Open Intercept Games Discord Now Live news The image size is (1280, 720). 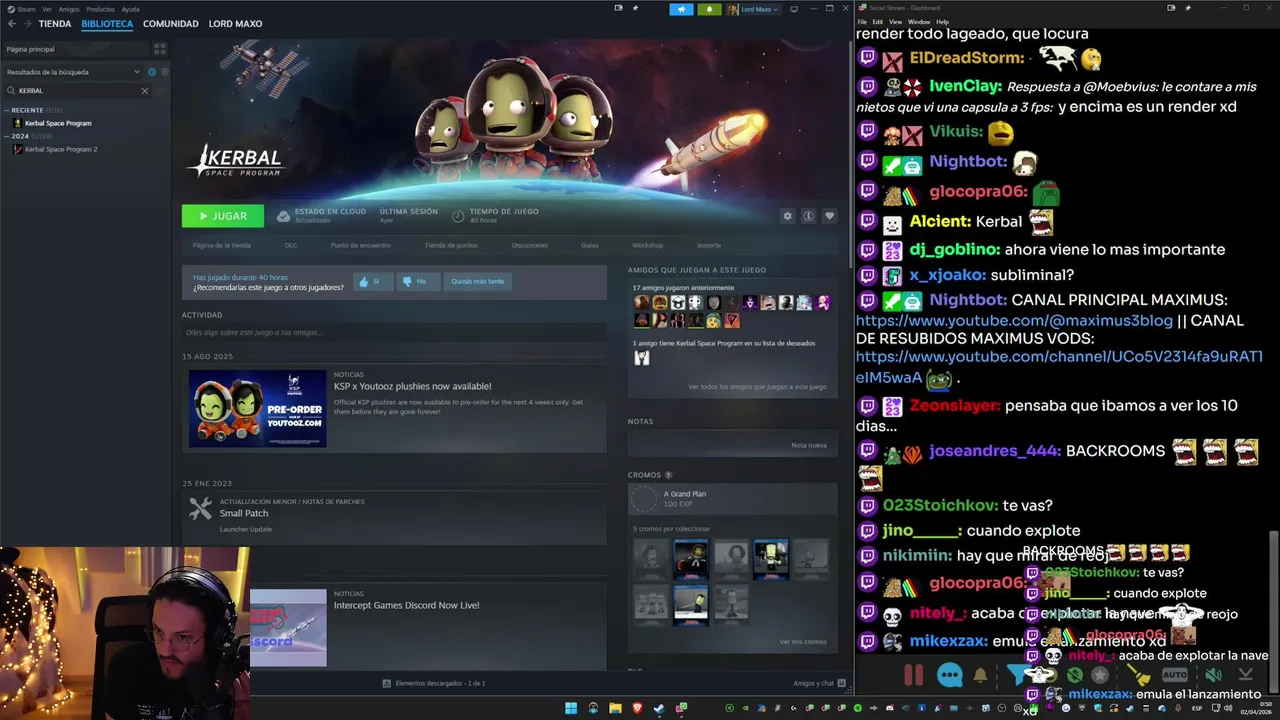[406, 605]
